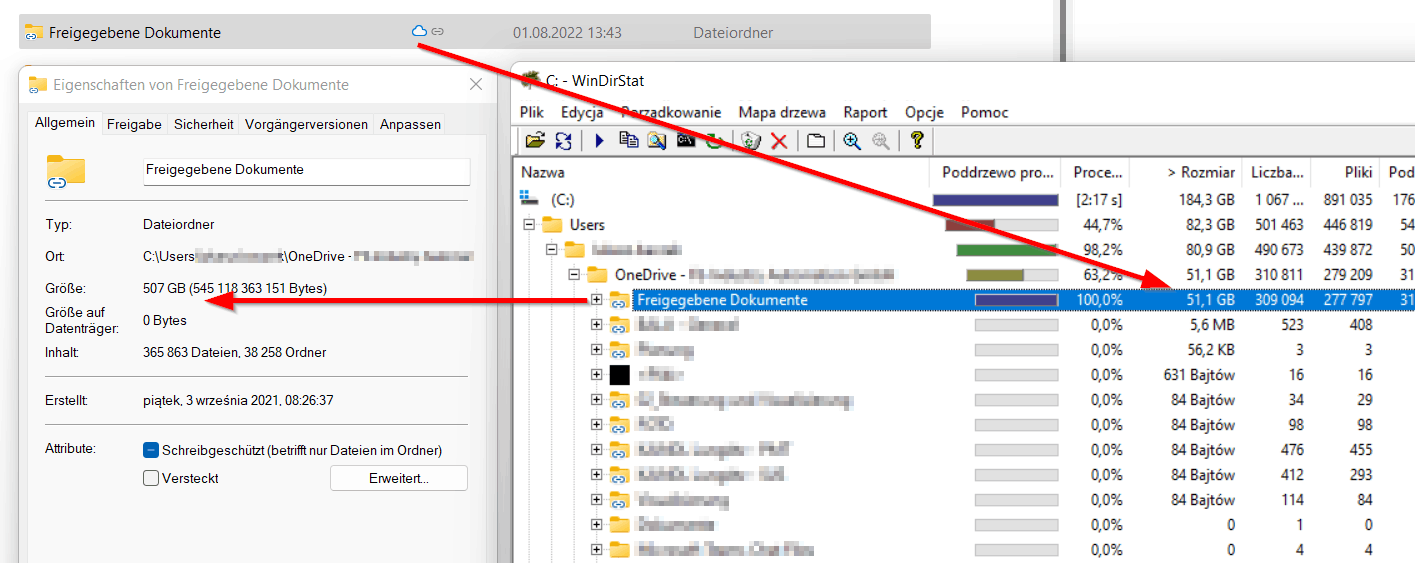Open the Mapa drzewa menu
1415x563 pixels.
782,112
